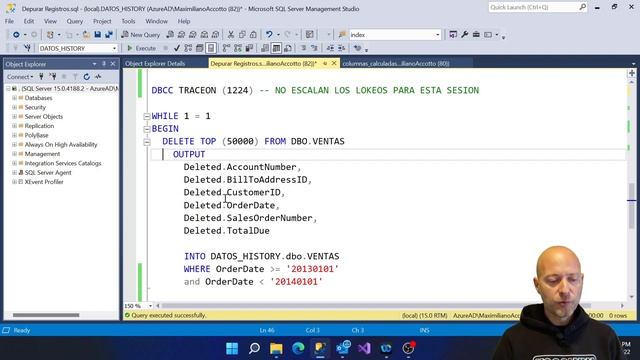Viewport: 640px width, 360px height.
Task: Open the 150 % zoom dropdown
Action: [x=150, y=306]
